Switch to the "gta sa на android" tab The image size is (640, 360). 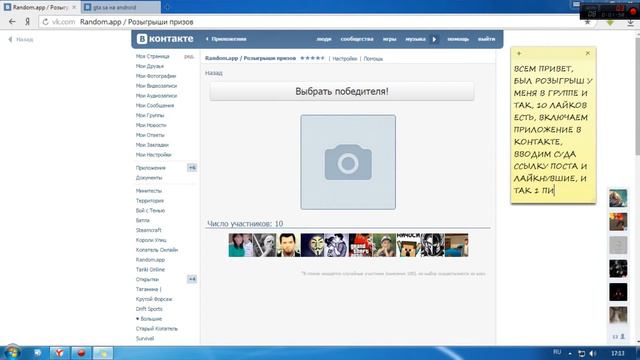pyautogui.click(x=121, y=7)
